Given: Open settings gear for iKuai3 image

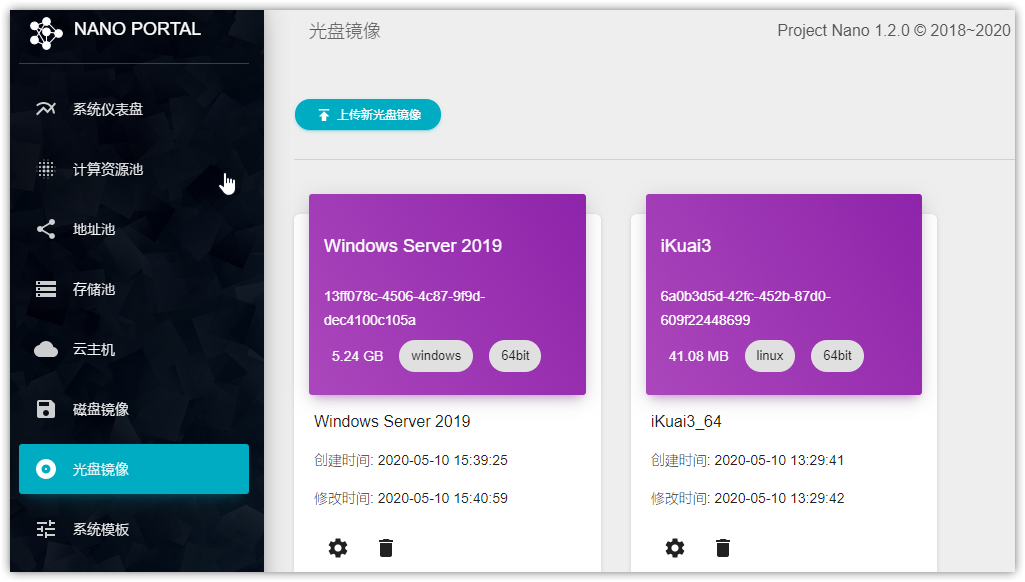Looking at the screenshot, I should point(675,547).
